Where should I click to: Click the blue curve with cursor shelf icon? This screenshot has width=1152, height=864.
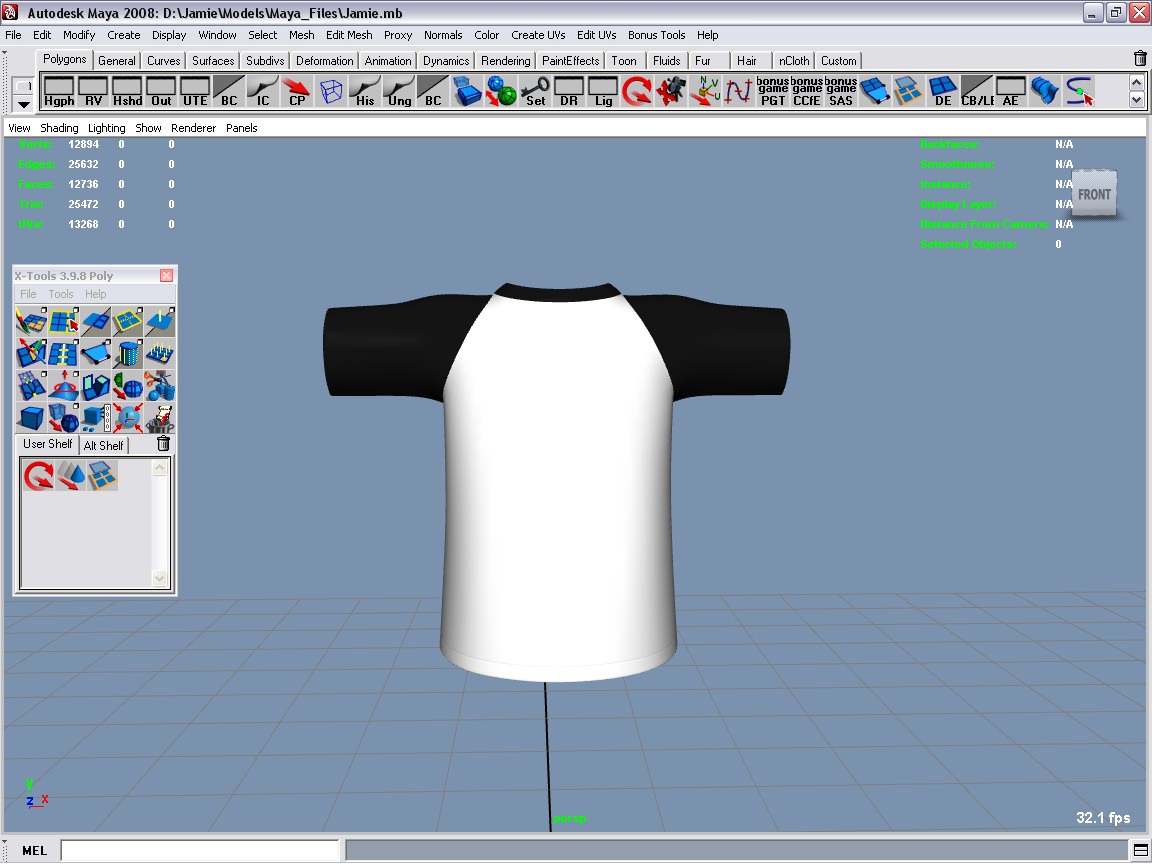[x=1079, y=92]
